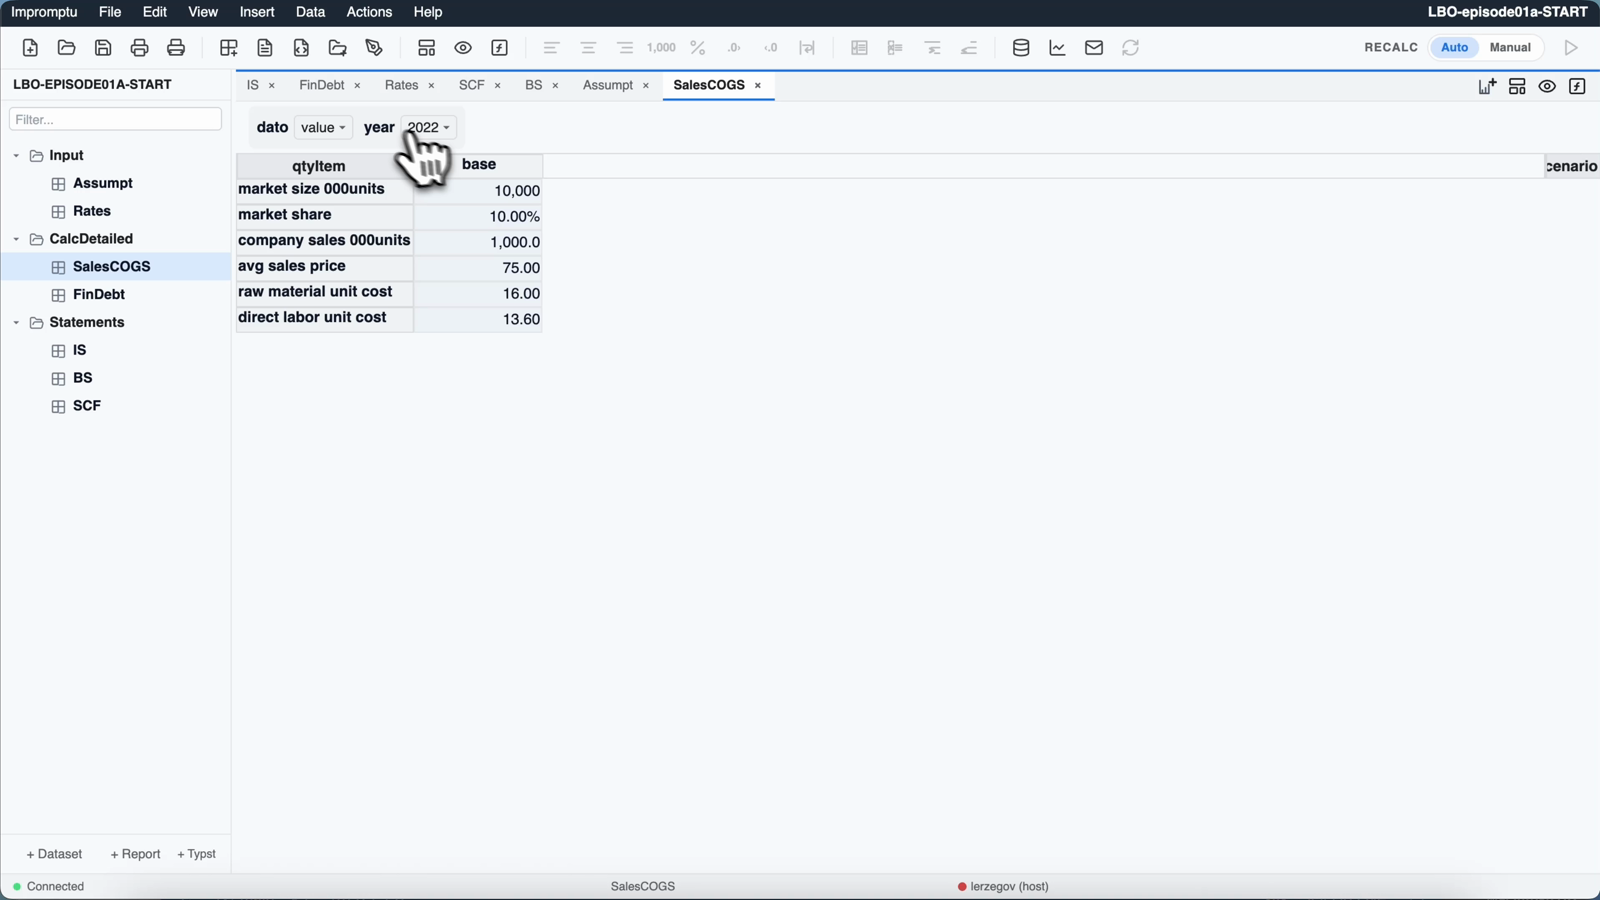Create a new file from the toolbar

coord(30,48)
